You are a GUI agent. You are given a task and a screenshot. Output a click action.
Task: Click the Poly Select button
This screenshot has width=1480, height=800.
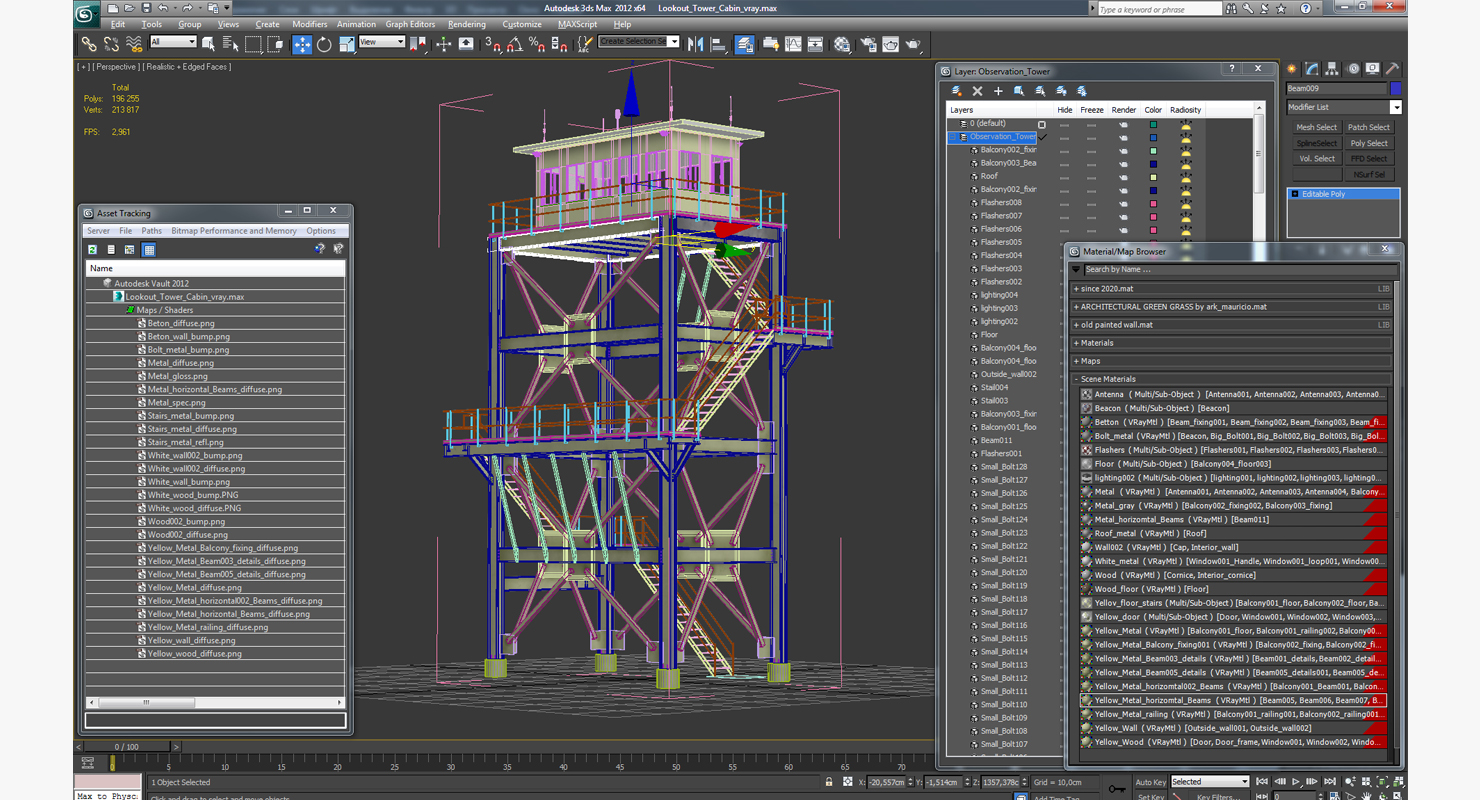[1368, 143]
